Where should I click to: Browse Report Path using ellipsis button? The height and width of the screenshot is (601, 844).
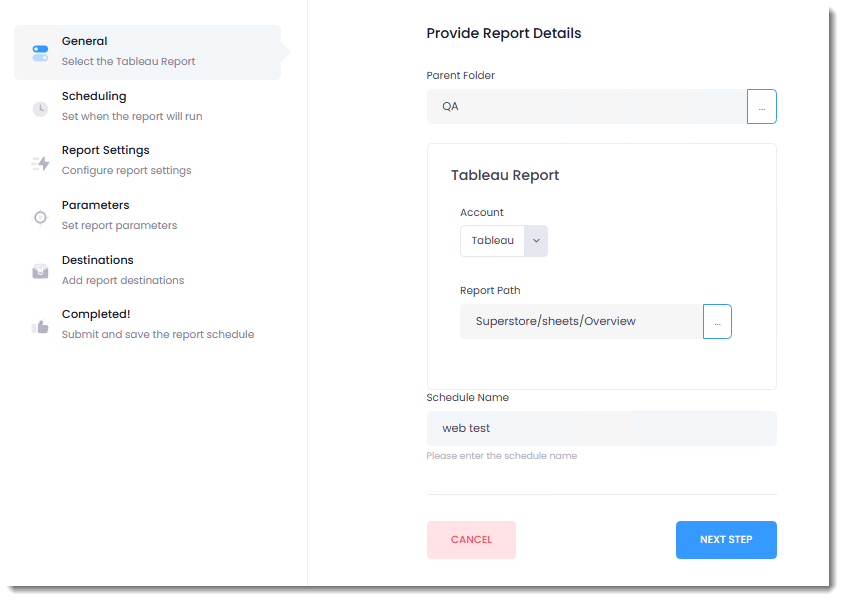[717, 321]
